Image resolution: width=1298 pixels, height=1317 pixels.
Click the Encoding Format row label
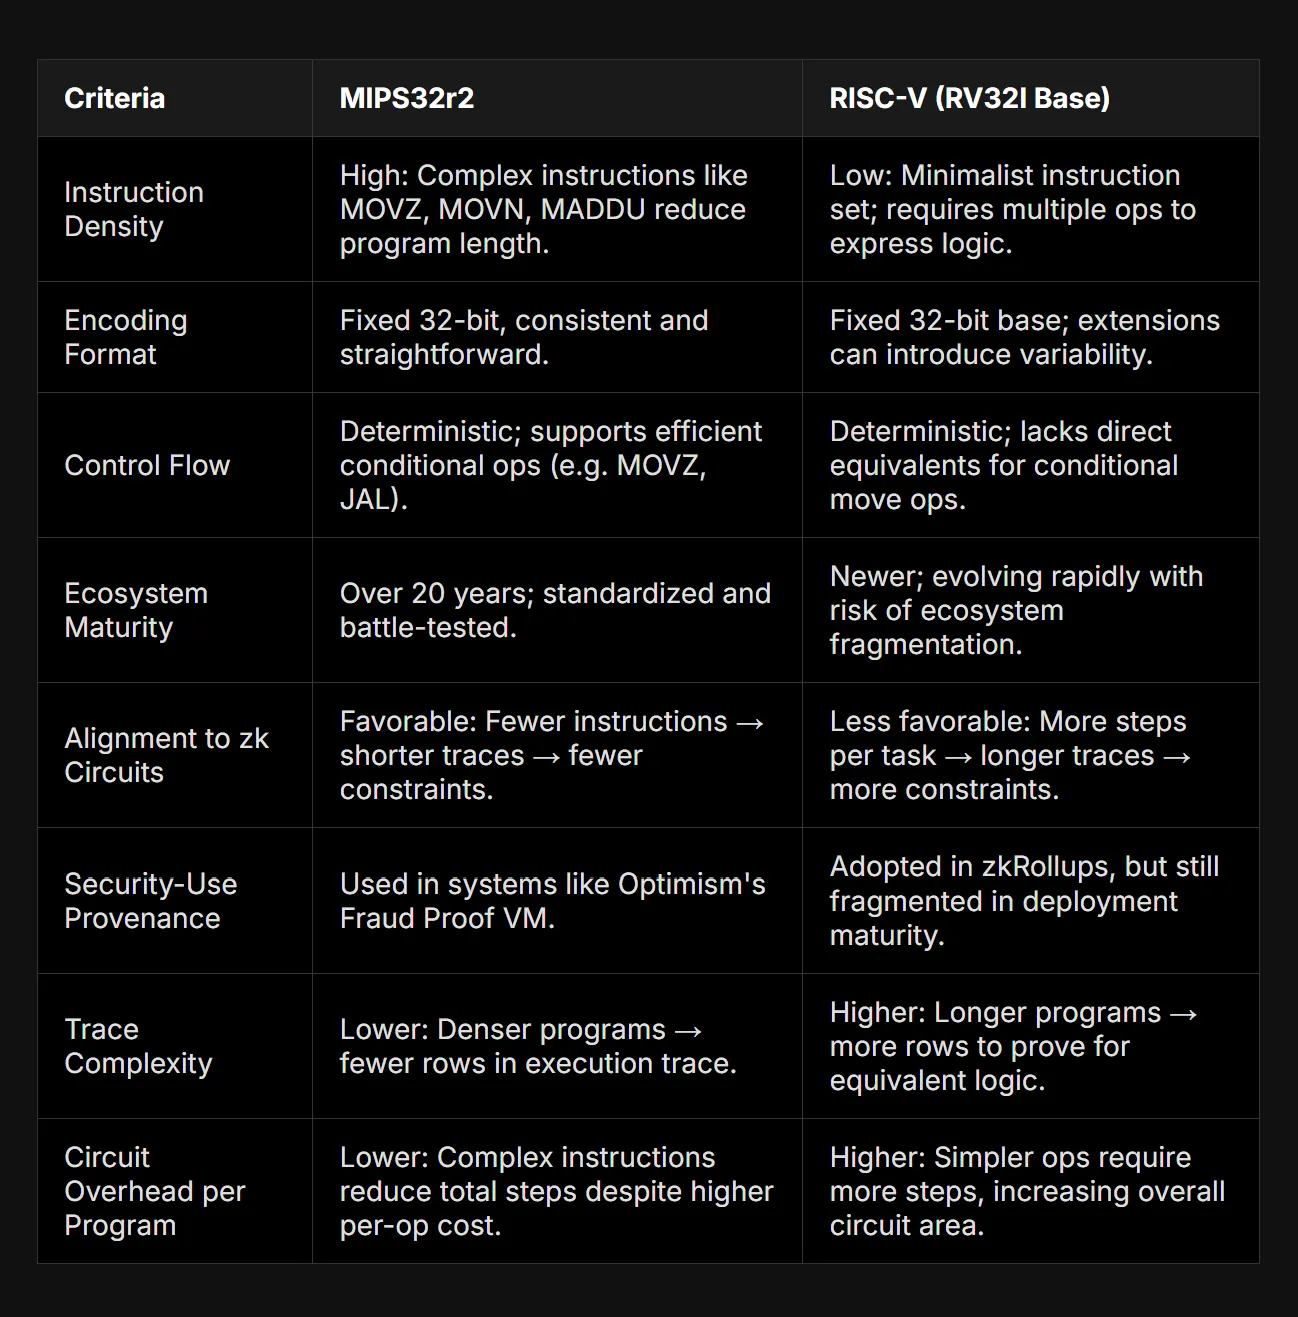[x=126, y=337]
